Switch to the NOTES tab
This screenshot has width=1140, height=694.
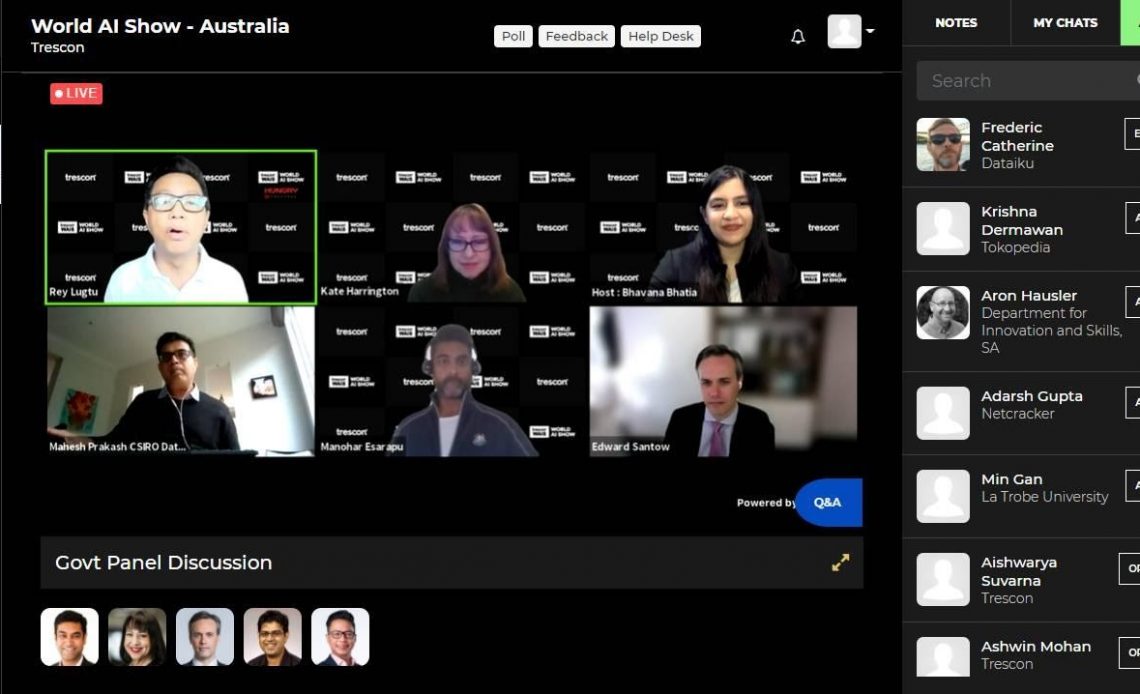(x=956, y=23)
